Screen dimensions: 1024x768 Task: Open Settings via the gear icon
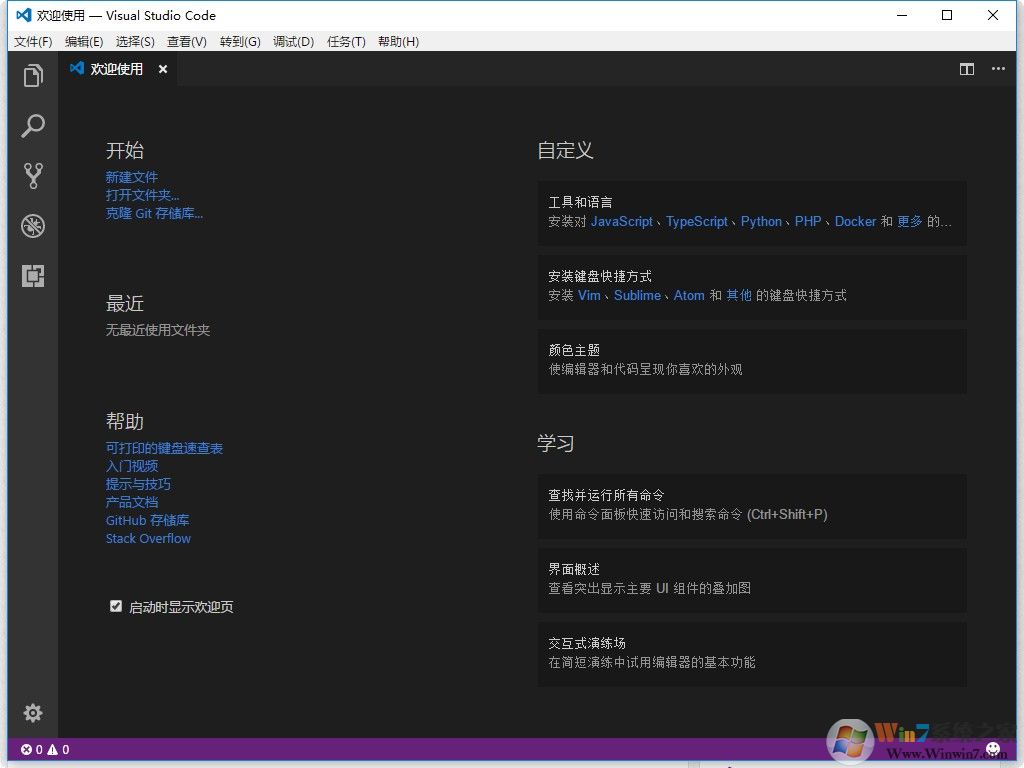pyautogui.click(x=33, y=713)
